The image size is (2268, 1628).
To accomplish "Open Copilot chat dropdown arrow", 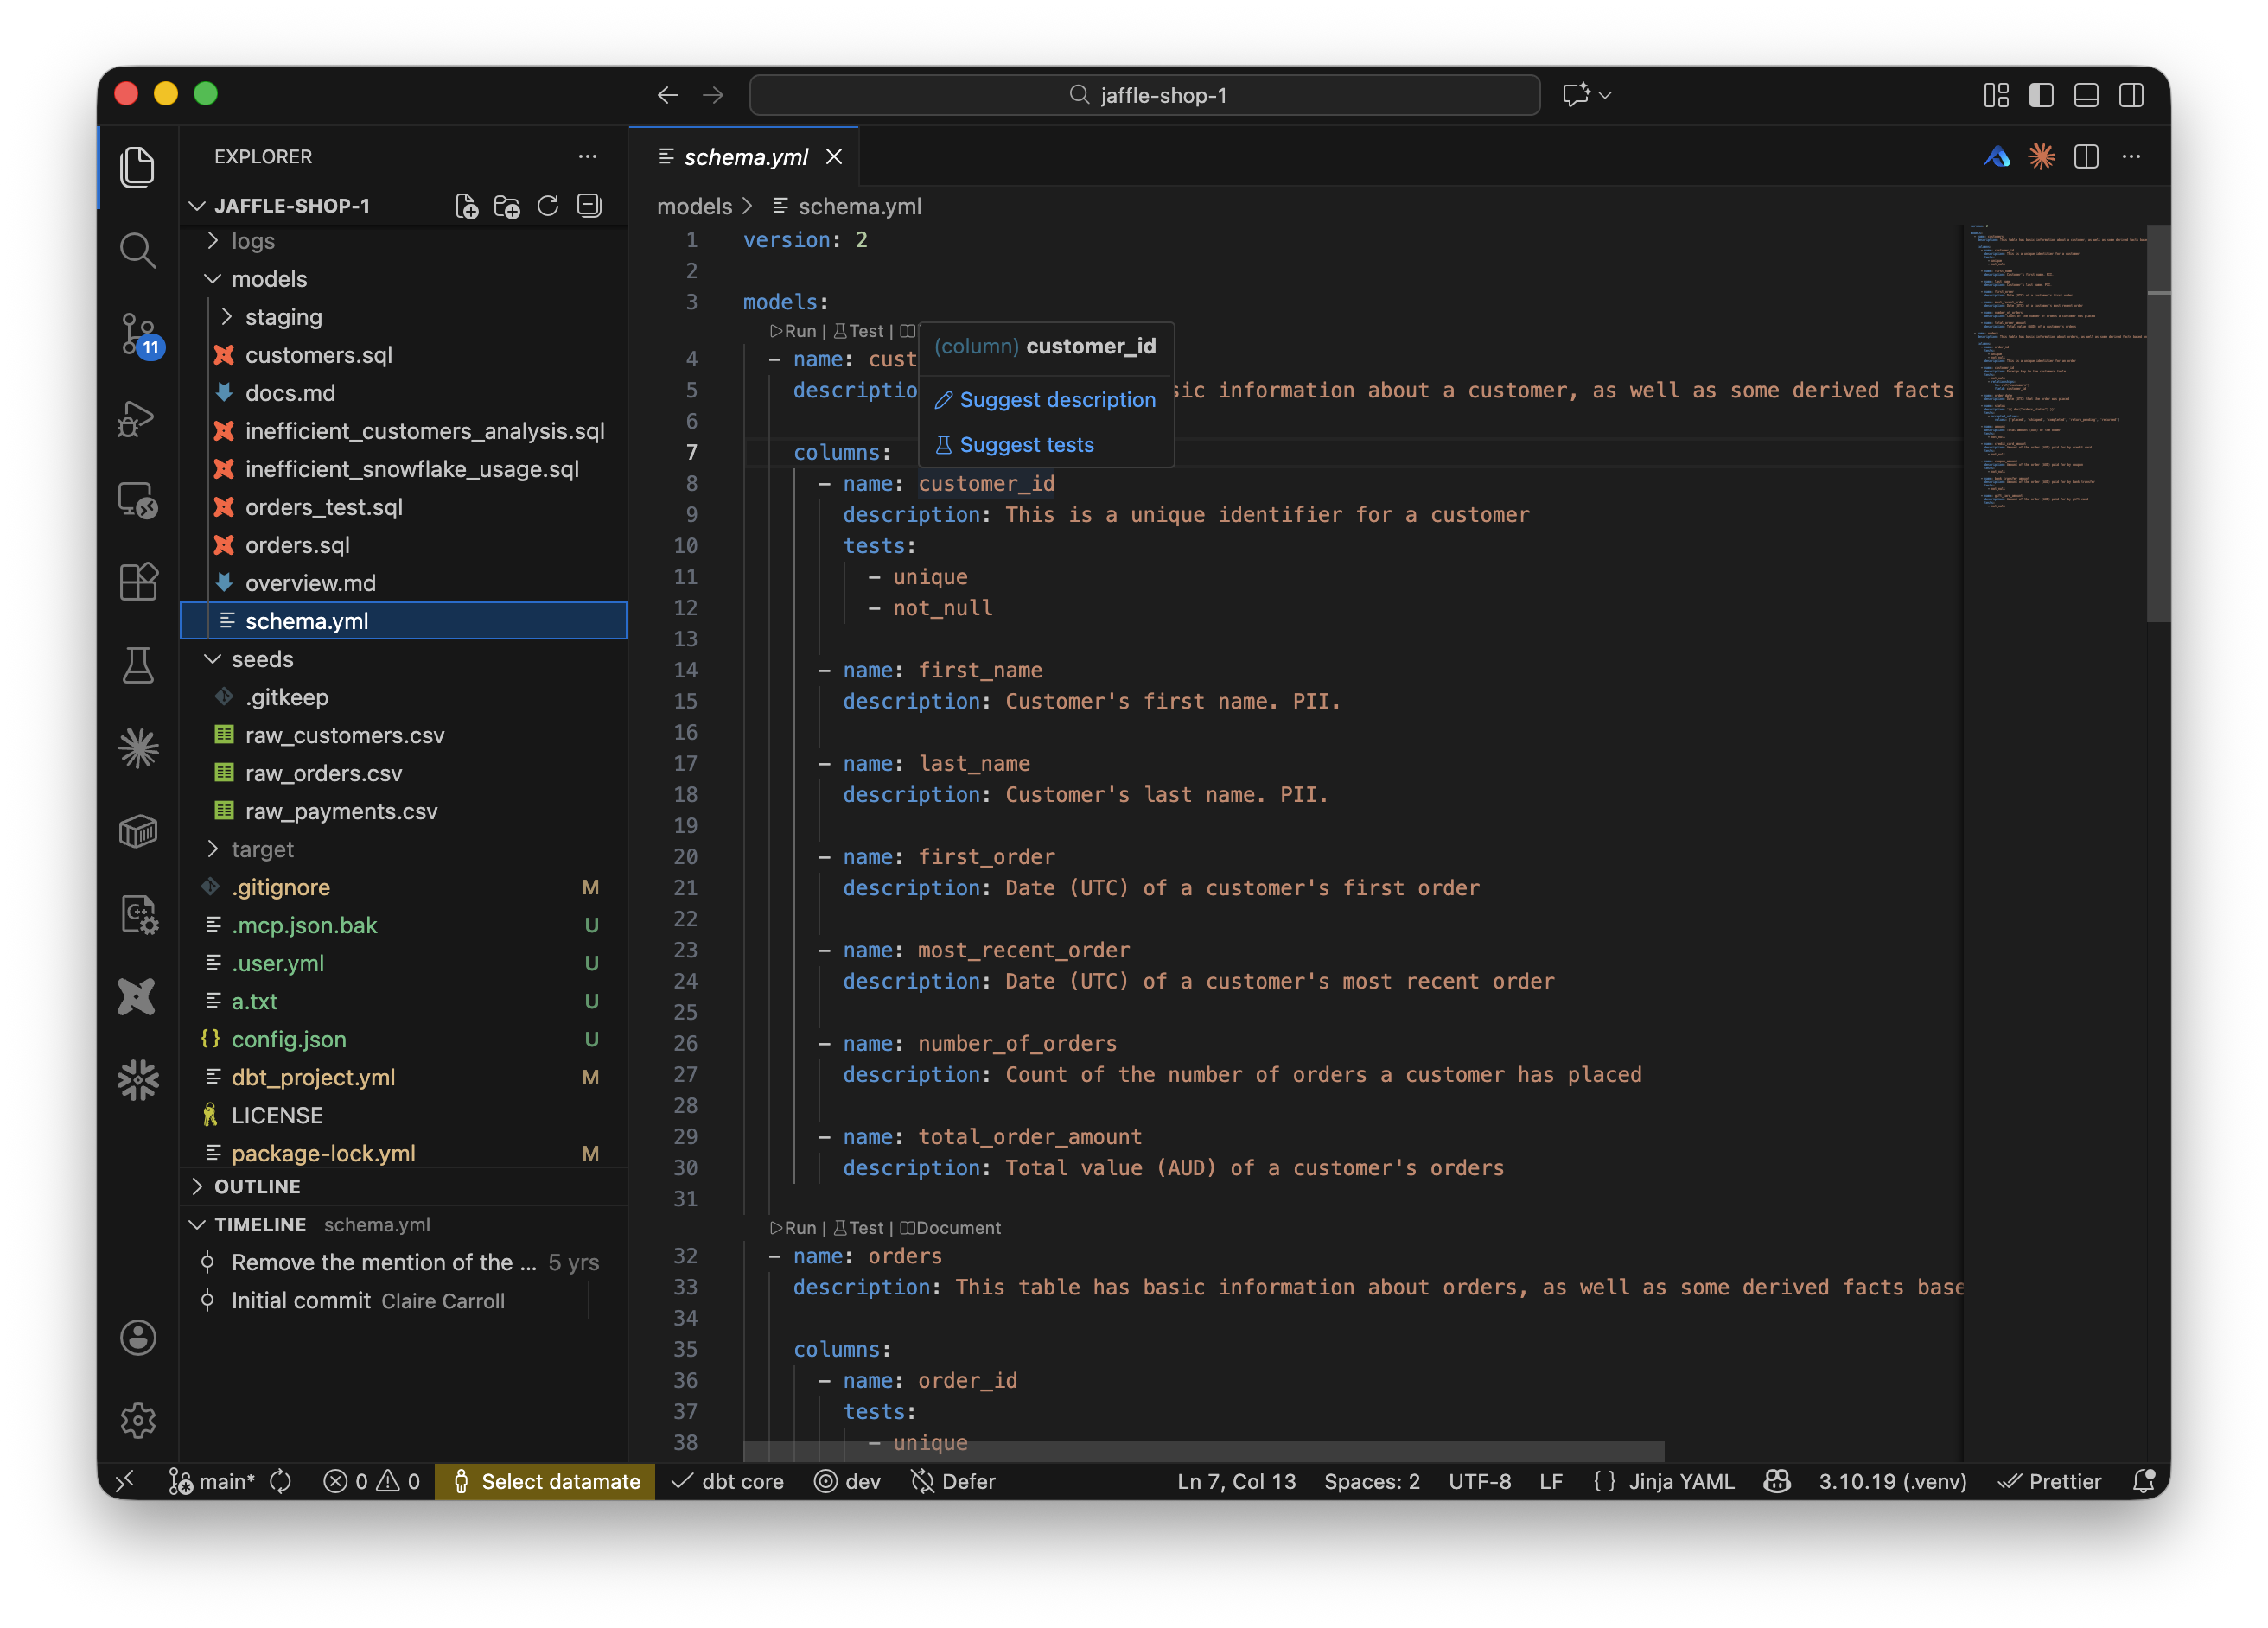I will 1605,95.
